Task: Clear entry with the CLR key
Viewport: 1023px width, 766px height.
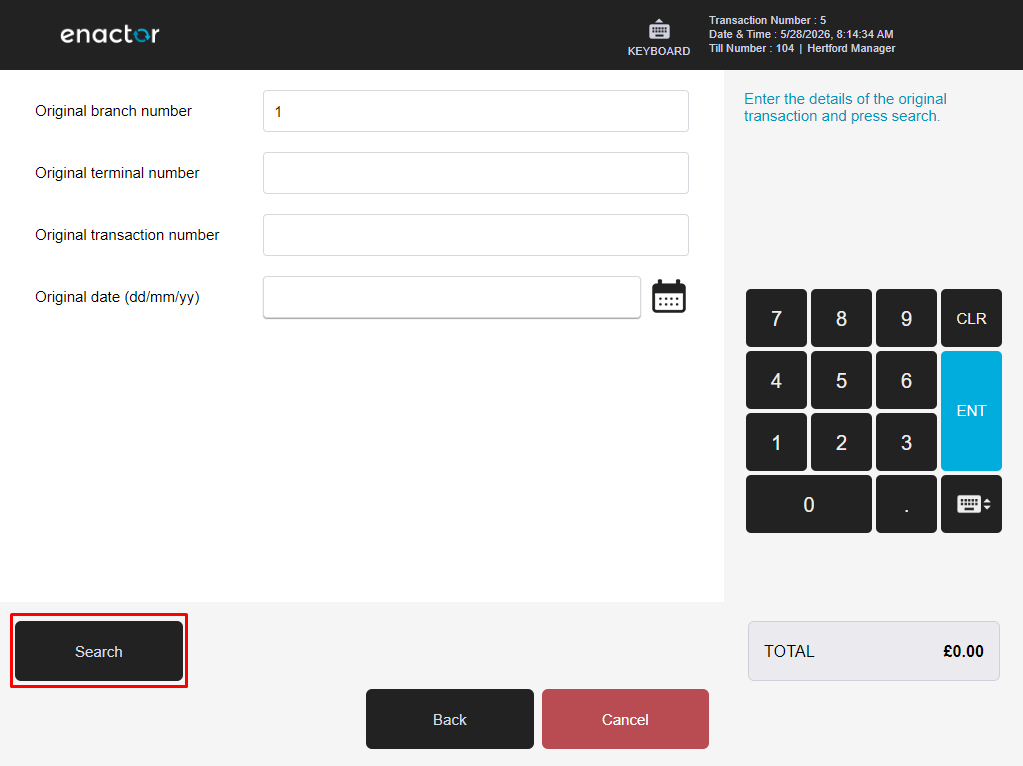Action: [x=971, y=318]
